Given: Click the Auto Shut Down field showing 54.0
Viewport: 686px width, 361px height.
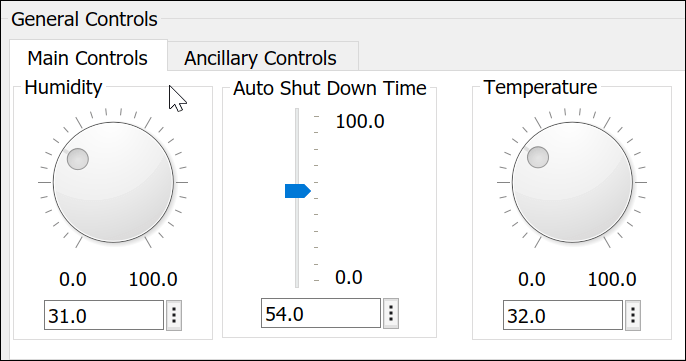Looking at the screenshot, I should [321, 313].
